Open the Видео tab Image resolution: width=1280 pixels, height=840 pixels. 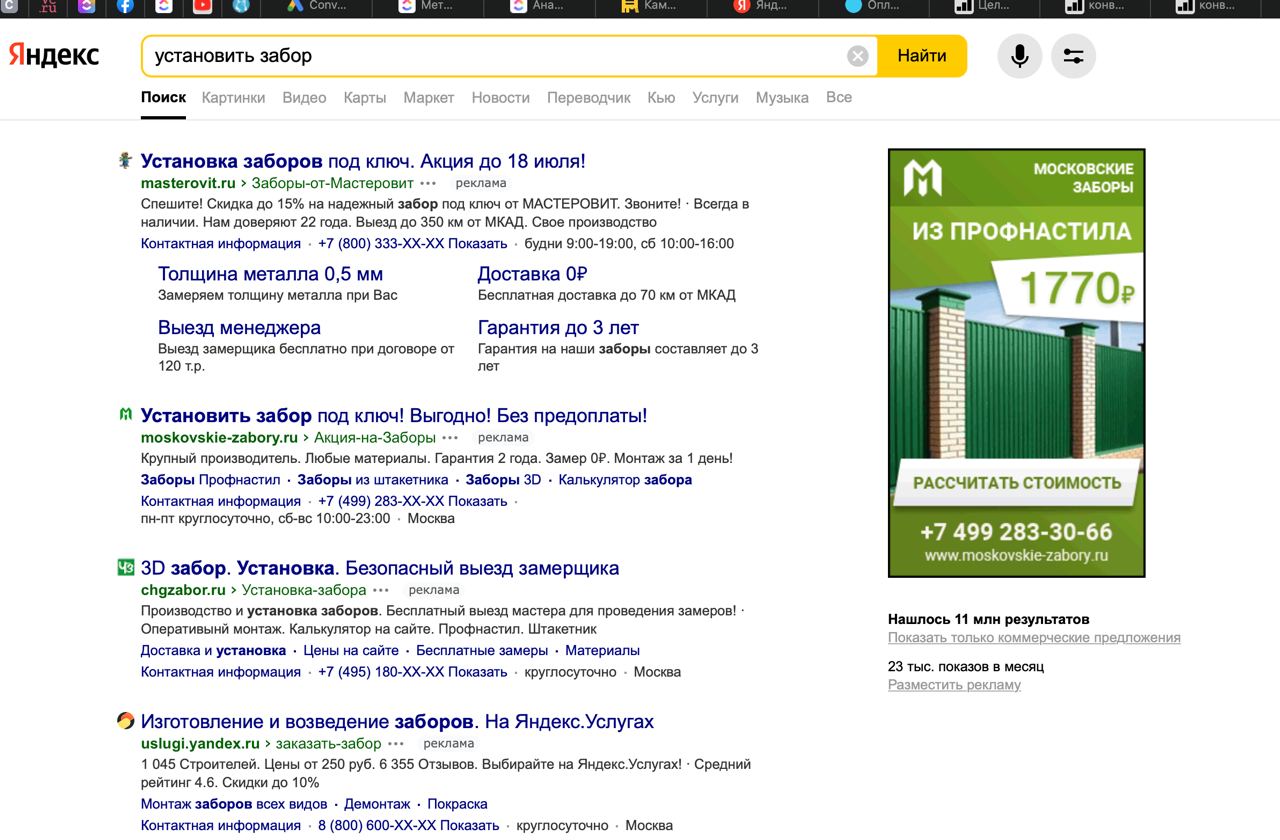304,98
